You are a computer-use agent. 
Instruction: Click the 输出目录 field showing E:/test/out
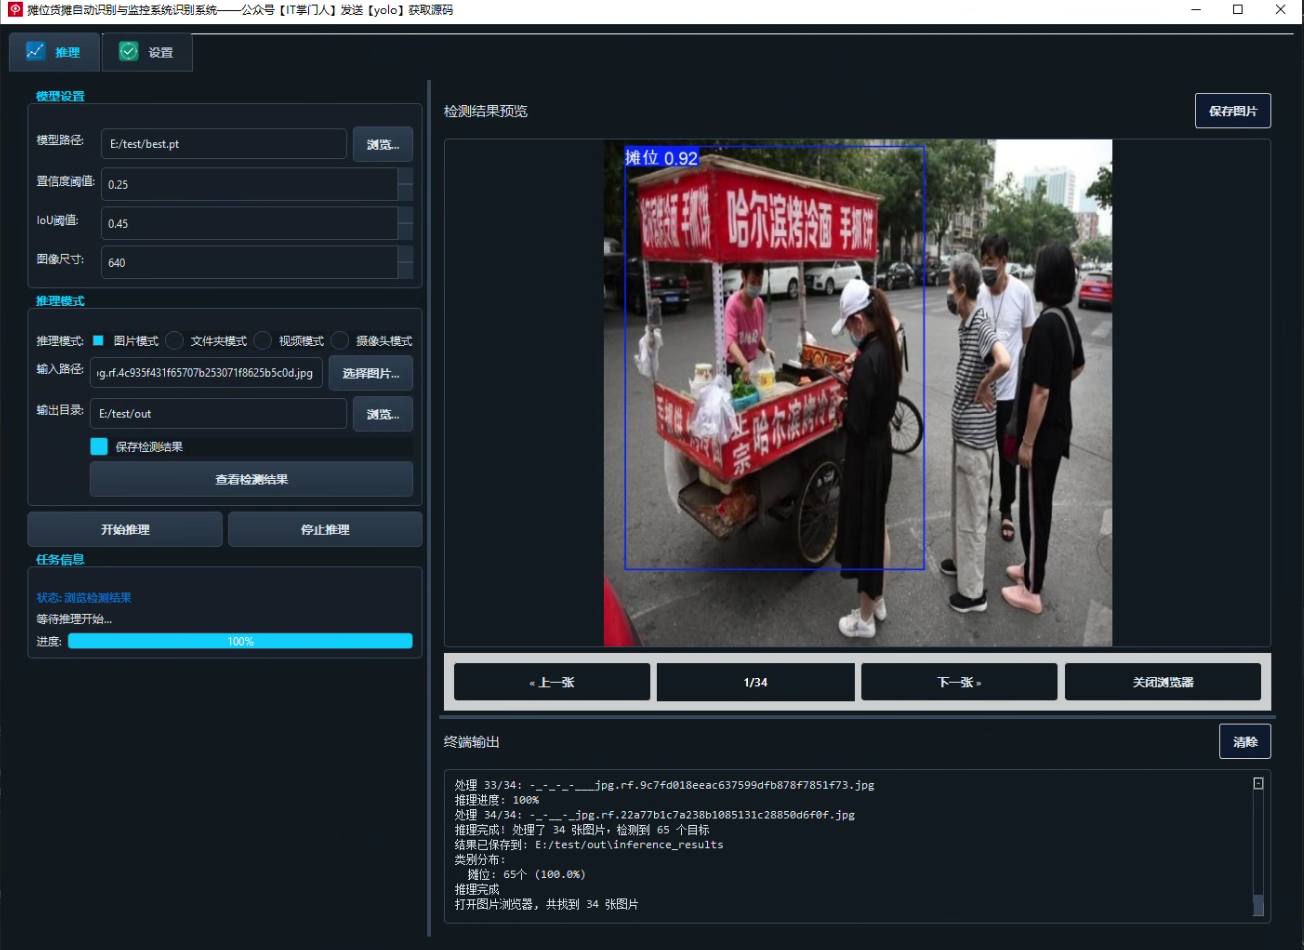[218, 413]
